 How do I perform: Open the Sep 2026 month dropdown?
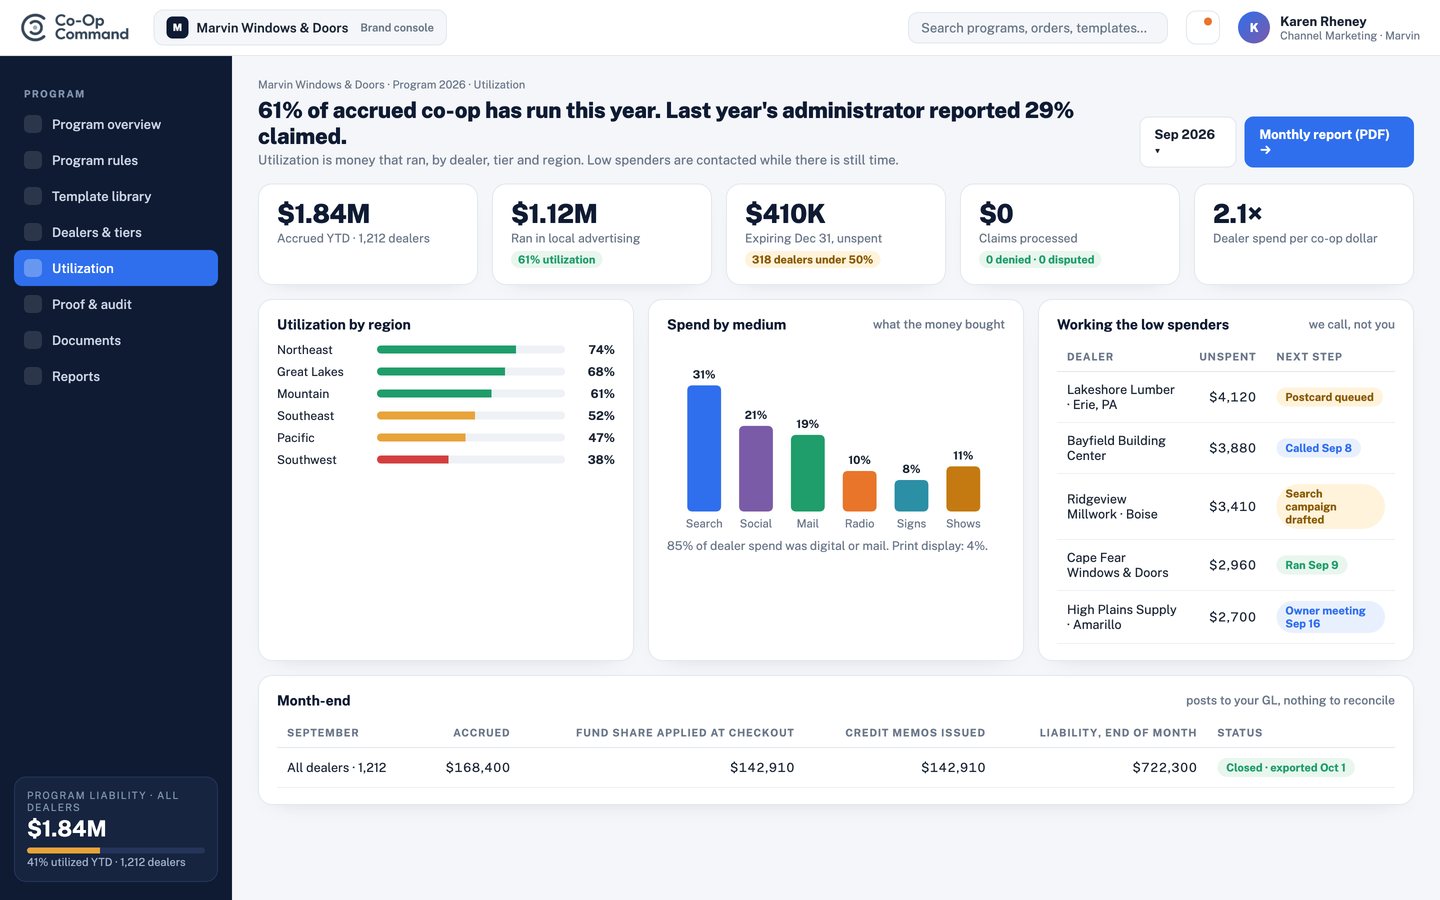1187,142
